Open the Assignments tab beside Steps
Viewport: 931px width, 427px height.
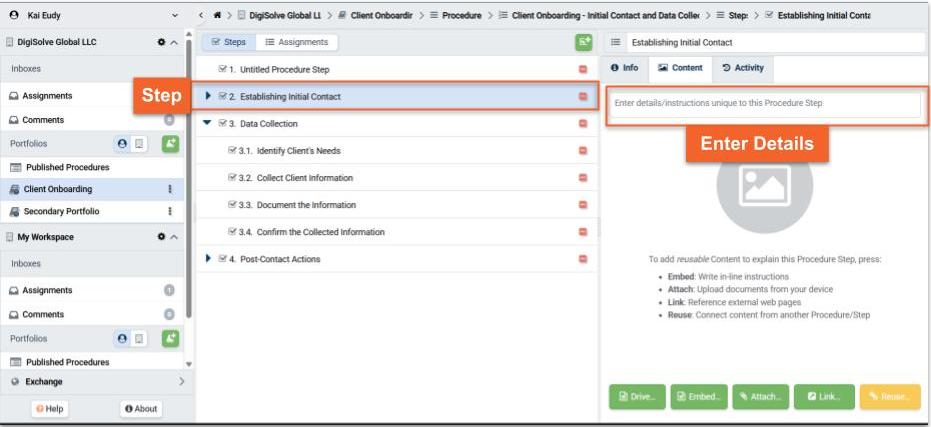tap(295, 42)
